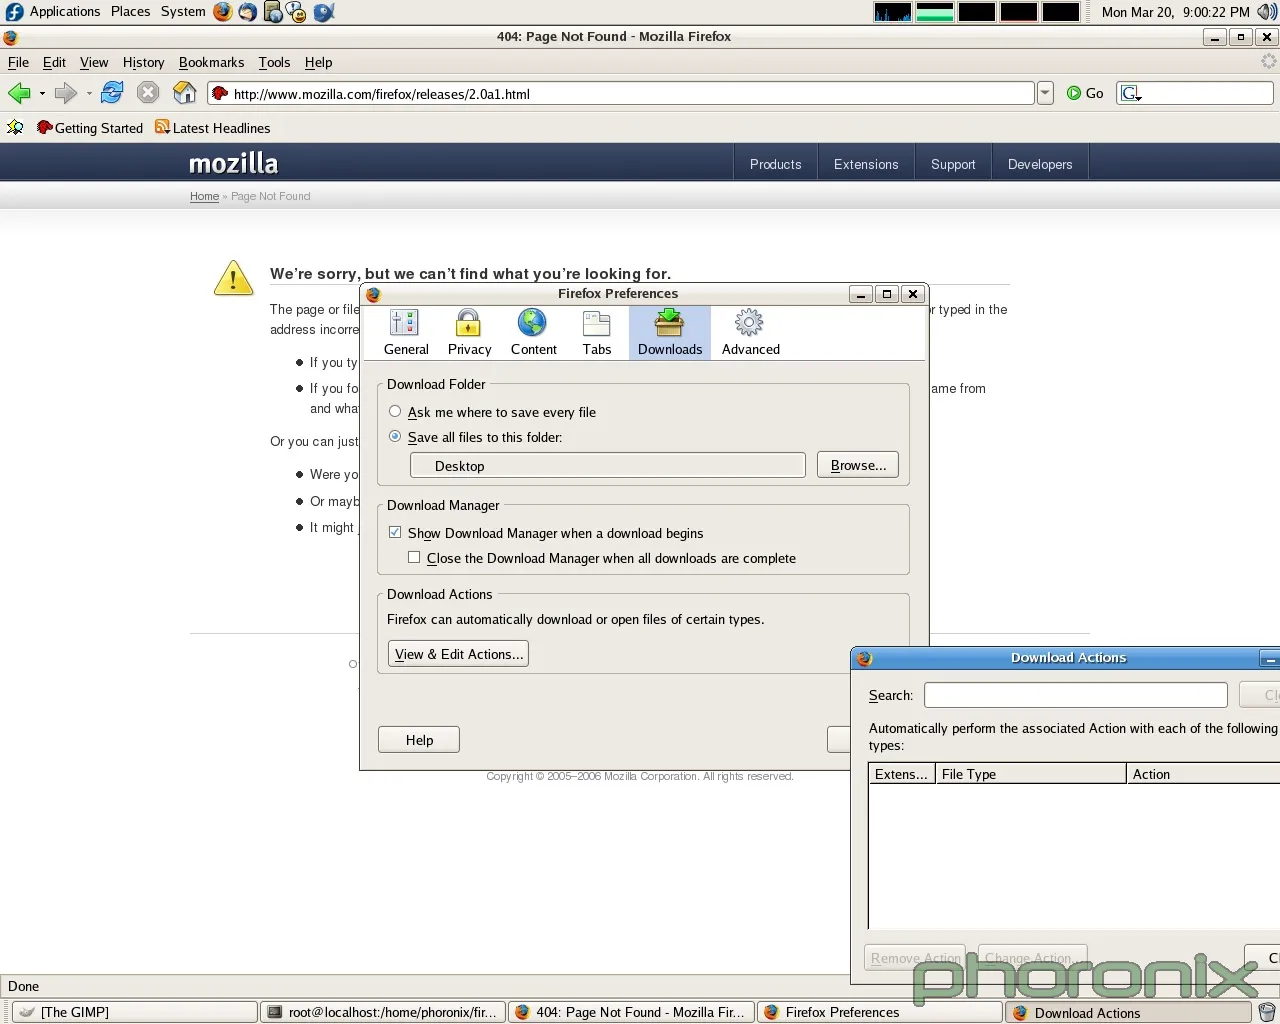Click the Search field in Download Actions
This screenshot has height=1024, width=1280.
pyautogui.click(x=1076, y=695)
